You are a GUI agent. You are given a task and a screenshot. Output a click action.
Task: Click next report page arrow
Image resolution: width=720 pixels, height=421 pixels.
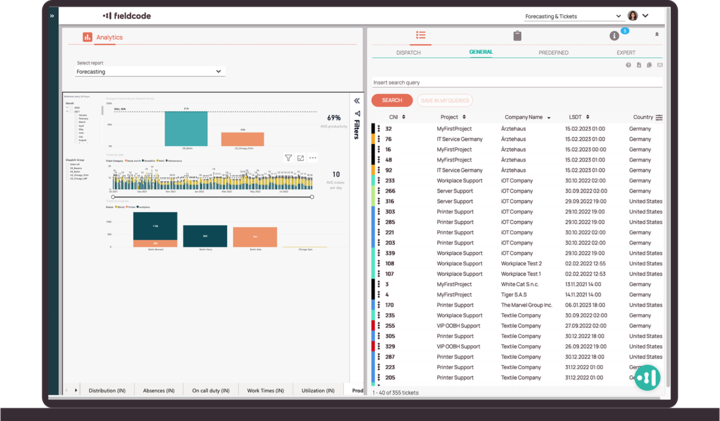click(x=76, y=391)
